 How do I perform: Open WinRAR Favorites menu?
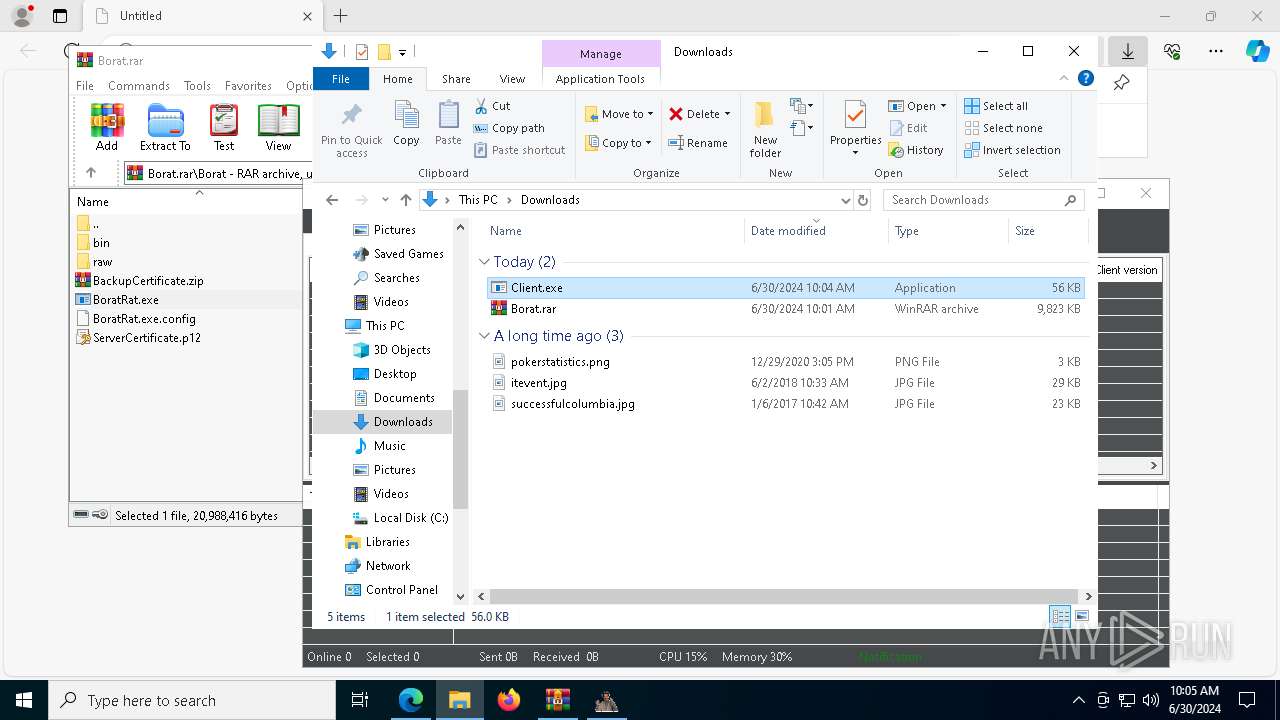coord(248,86)
